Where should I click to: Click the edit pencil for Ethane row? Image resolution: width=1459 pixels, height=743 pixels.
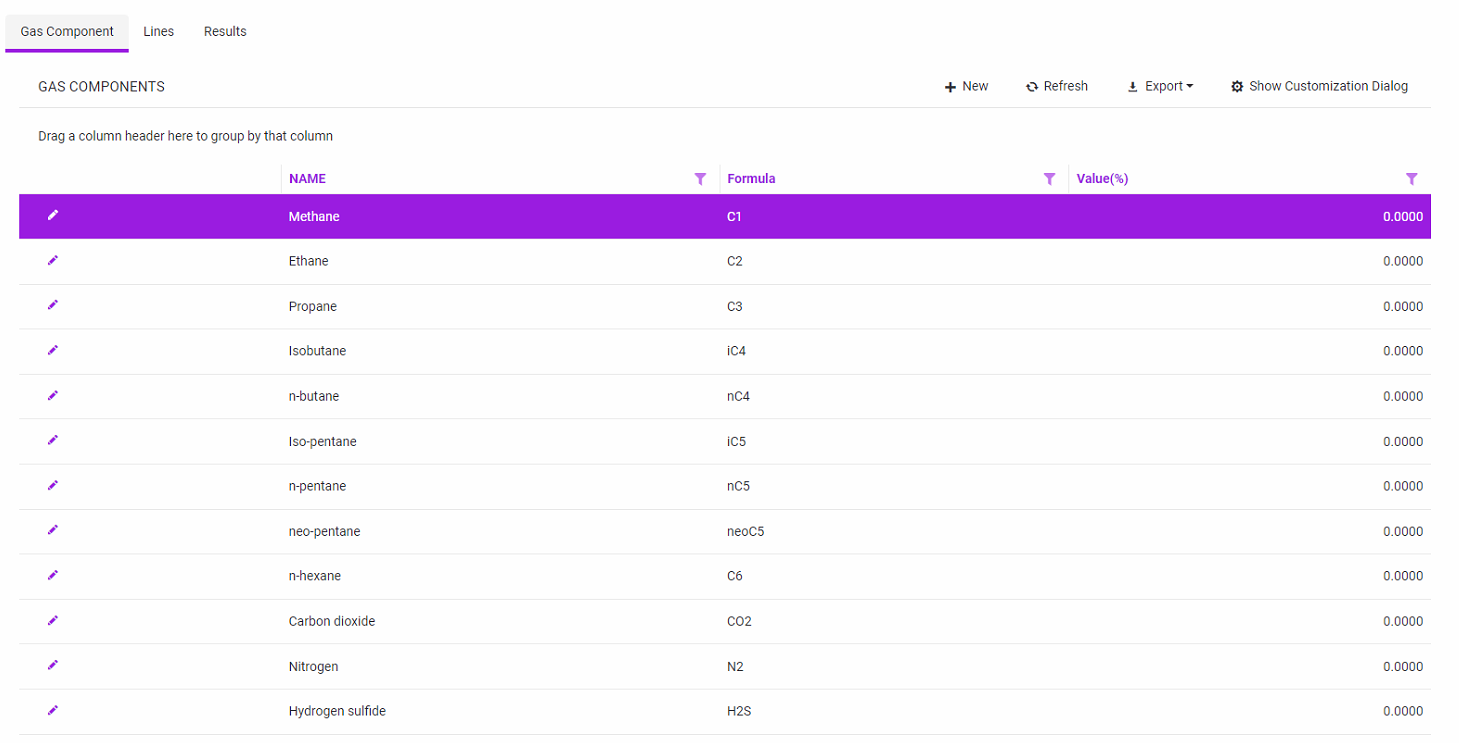[x=53, y=260]
